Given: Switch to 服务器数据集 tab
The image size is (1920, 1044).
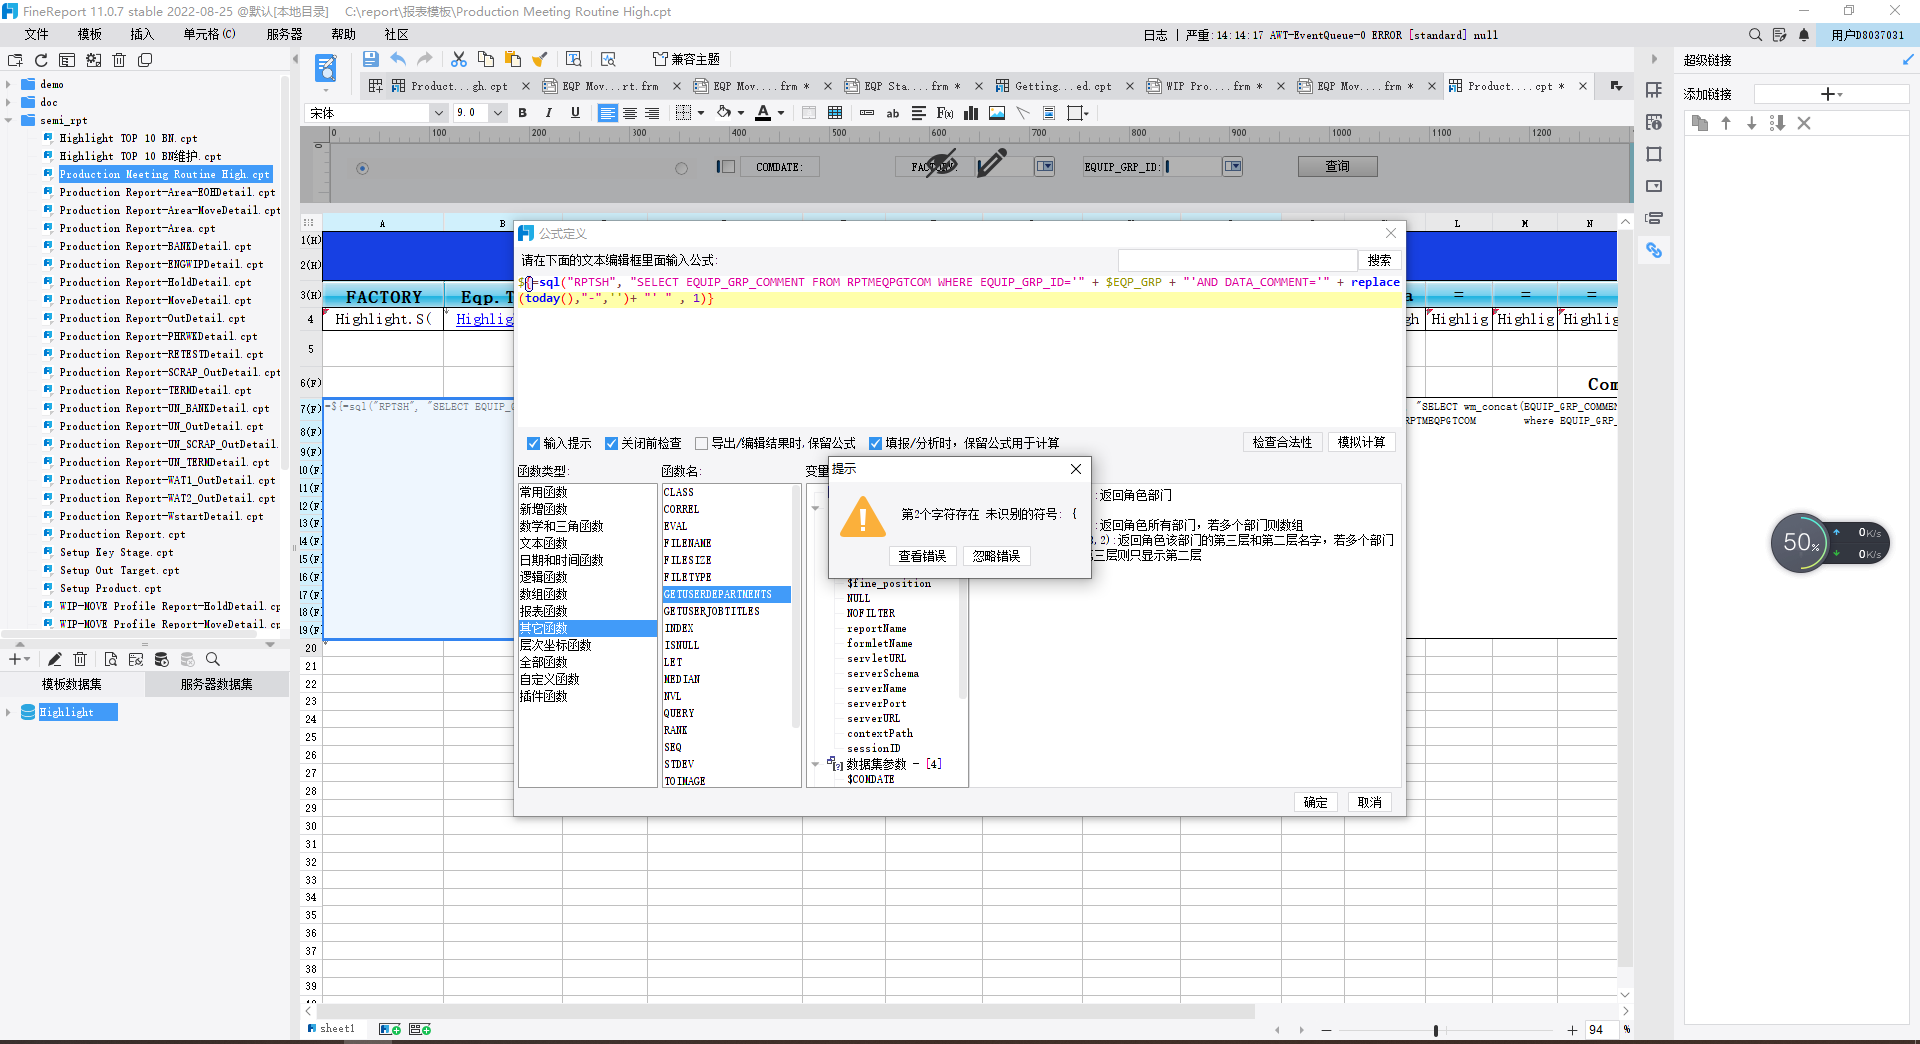Looking at the screenshot, I should 216,684.
